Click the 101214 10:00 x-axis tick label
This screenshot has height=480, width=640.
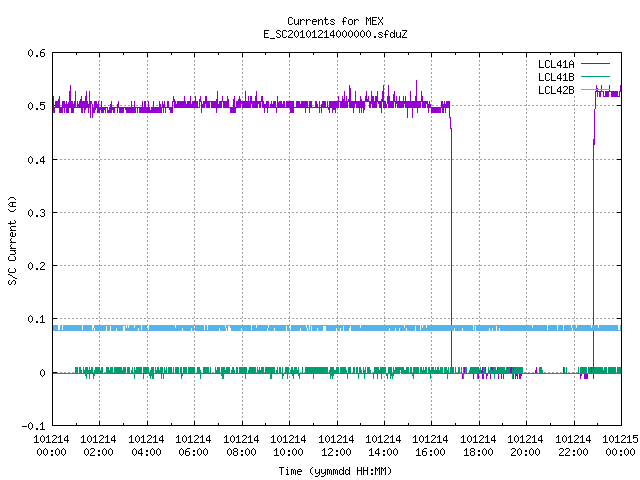tap(288, 445)
